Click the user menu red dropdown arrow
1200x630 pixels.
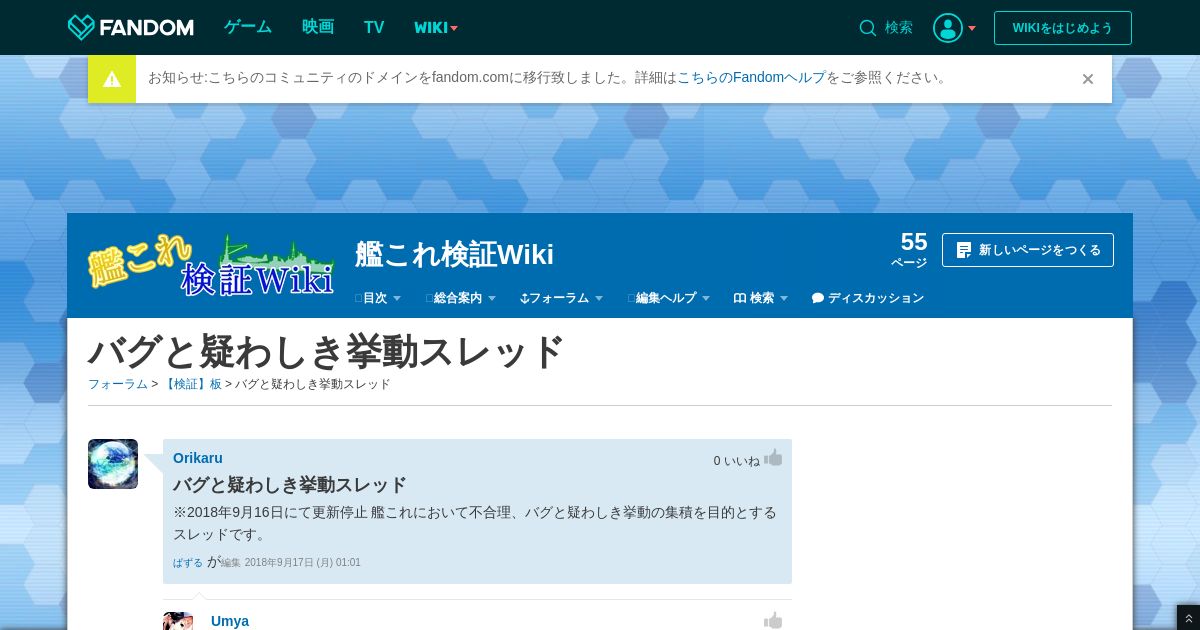[x=972, y=29]
